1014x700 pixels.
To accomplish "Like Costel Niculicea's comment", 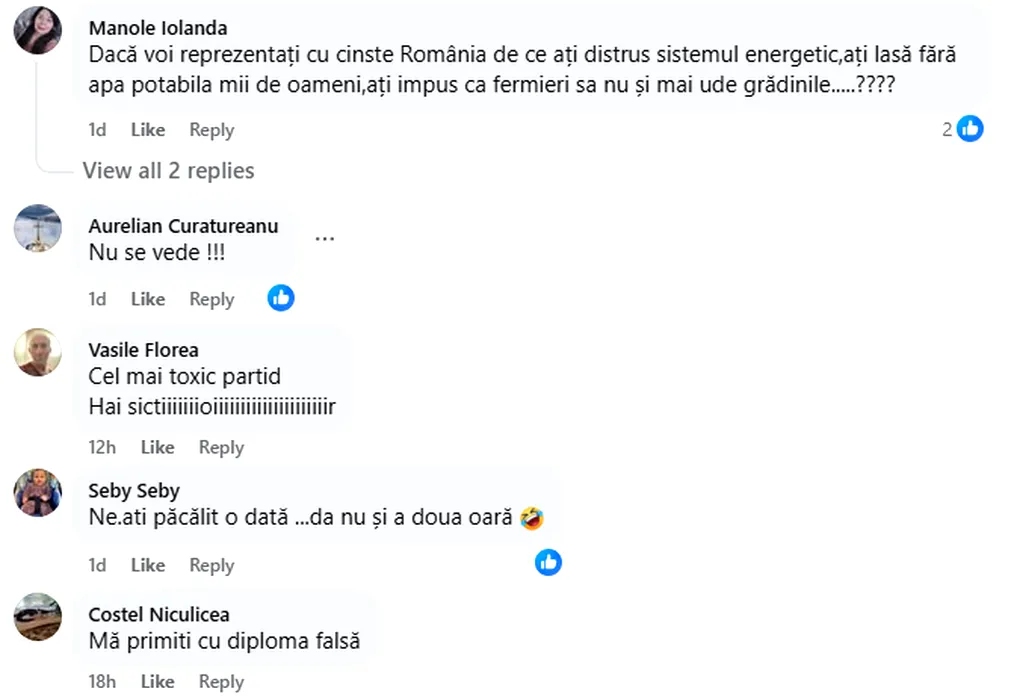I will [157, 682].
